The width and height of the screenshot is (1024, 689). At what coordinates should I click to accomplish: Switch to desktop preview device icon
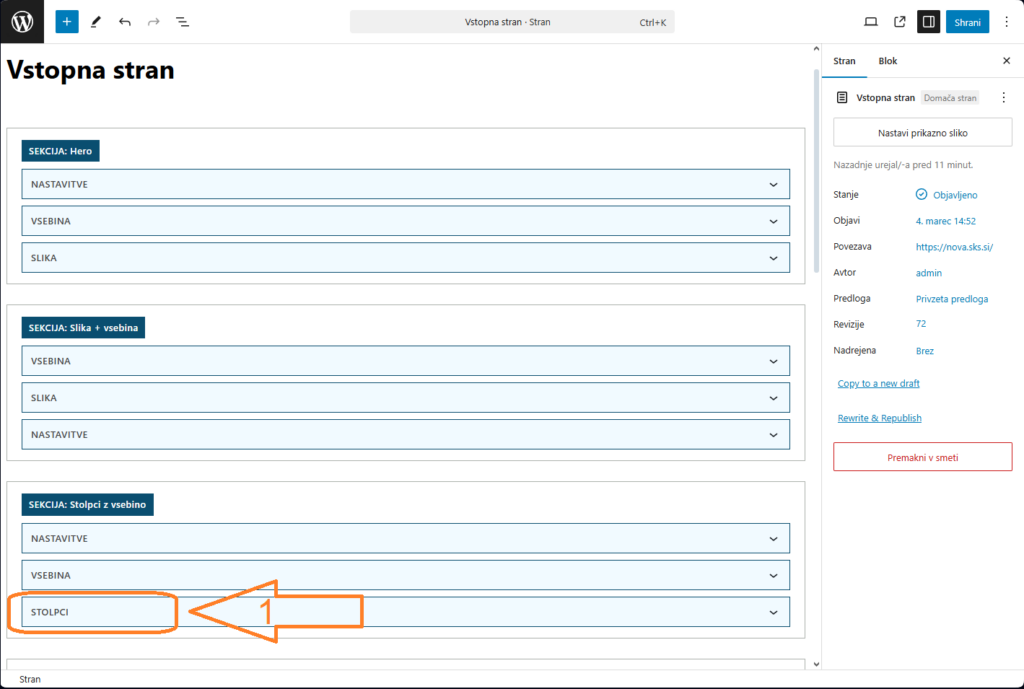(x=870, y=21)
